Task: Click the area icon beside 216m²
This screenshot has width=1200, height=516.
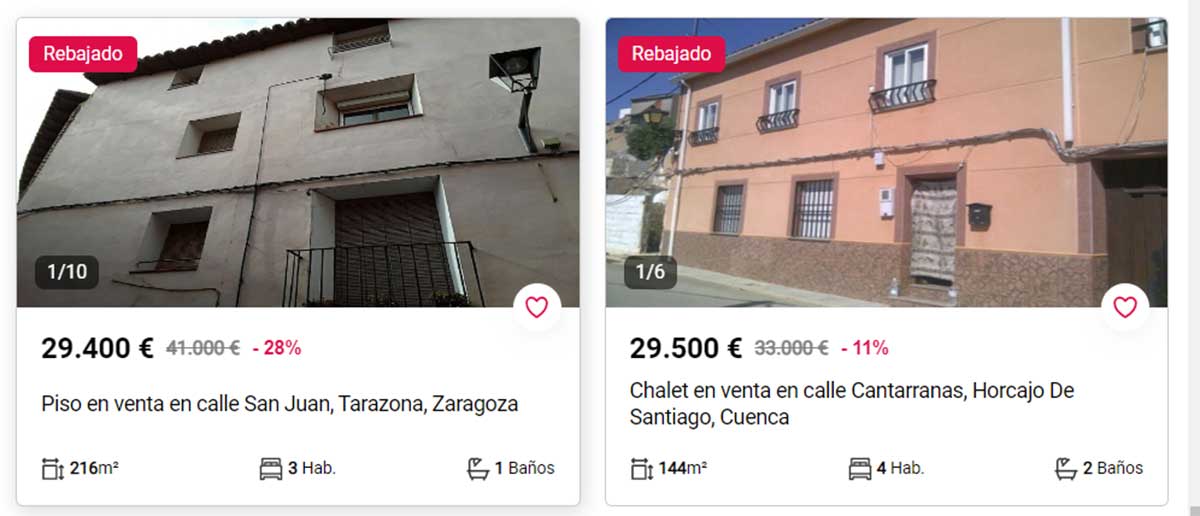Action: [x=53, y=468]
